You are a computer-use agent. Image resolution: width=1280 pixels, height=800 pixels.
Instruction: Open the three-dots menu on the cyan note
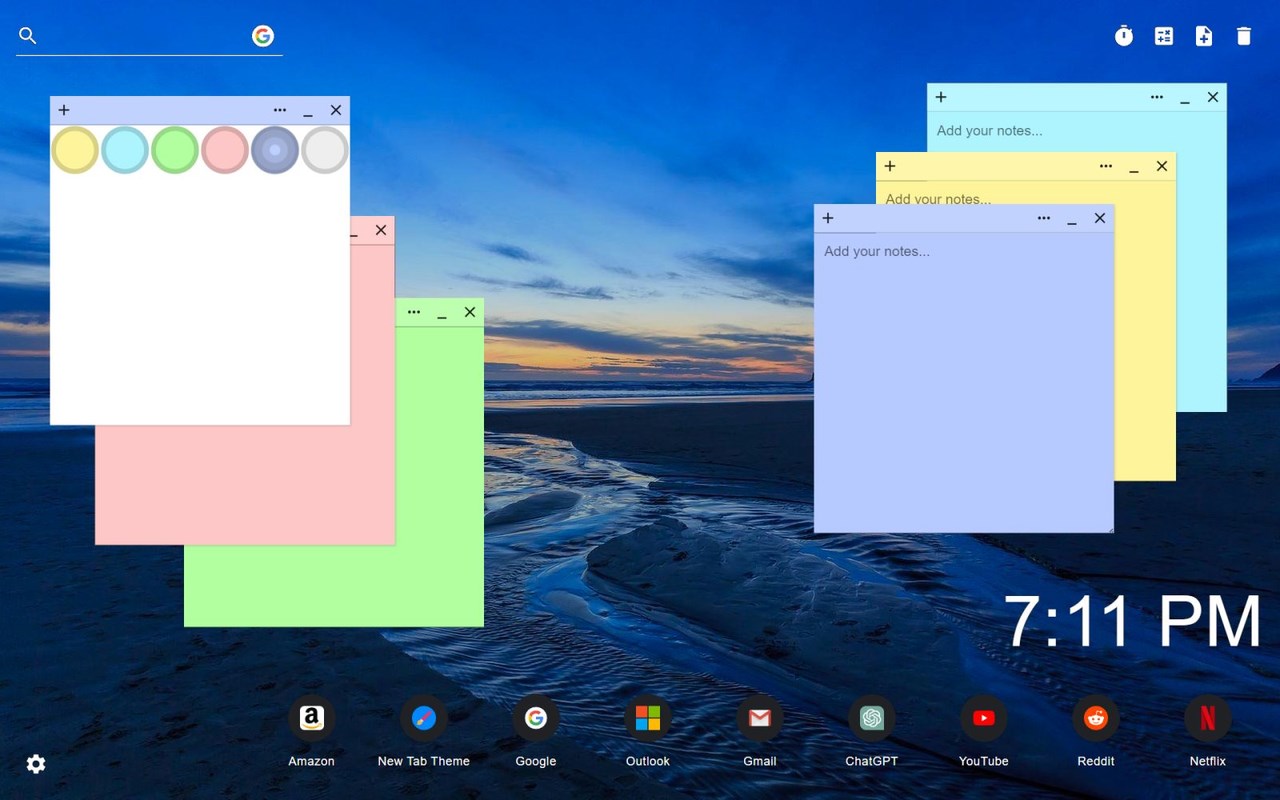(1157, 97)
